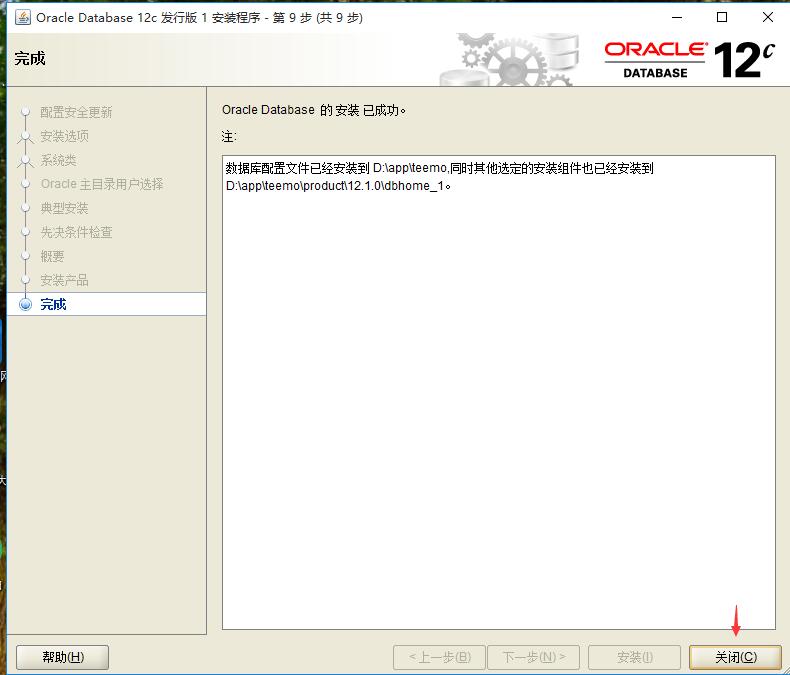Select 安装产品 step in sidebar

tap(64, 280)
